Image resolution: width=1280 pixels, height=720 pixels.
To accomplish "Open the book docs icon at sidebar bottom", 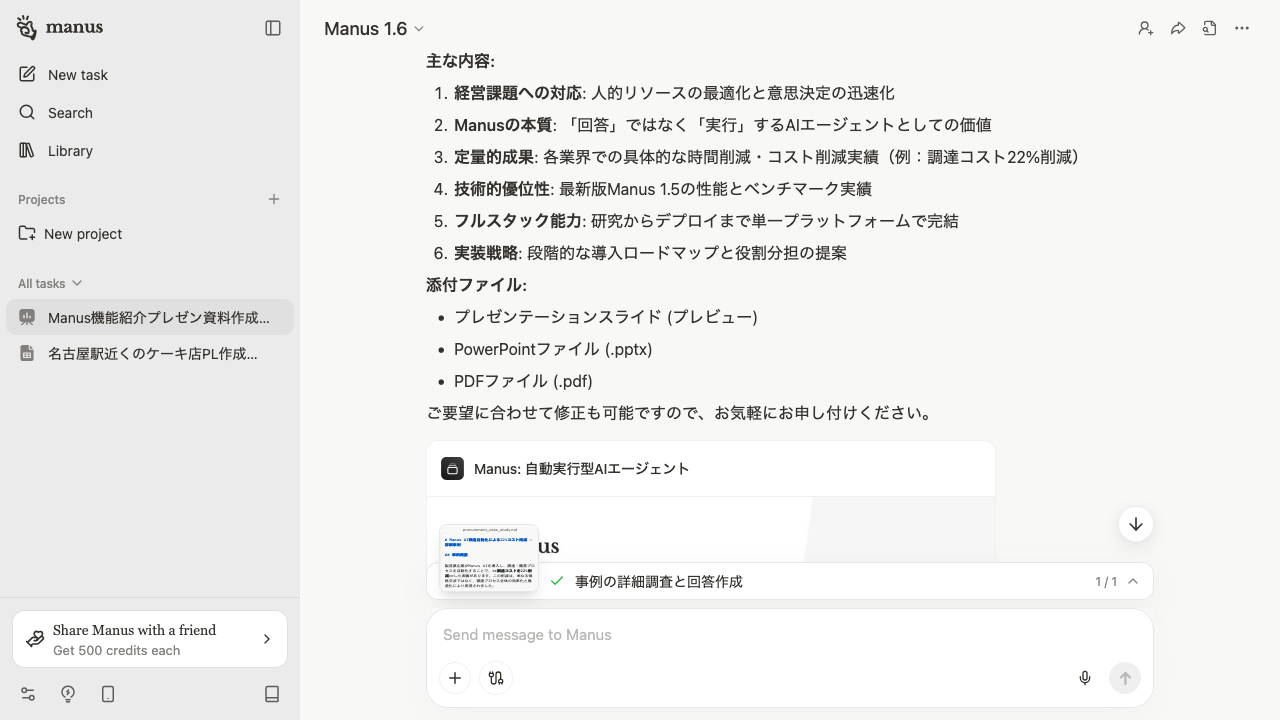I will coord(272,694).
